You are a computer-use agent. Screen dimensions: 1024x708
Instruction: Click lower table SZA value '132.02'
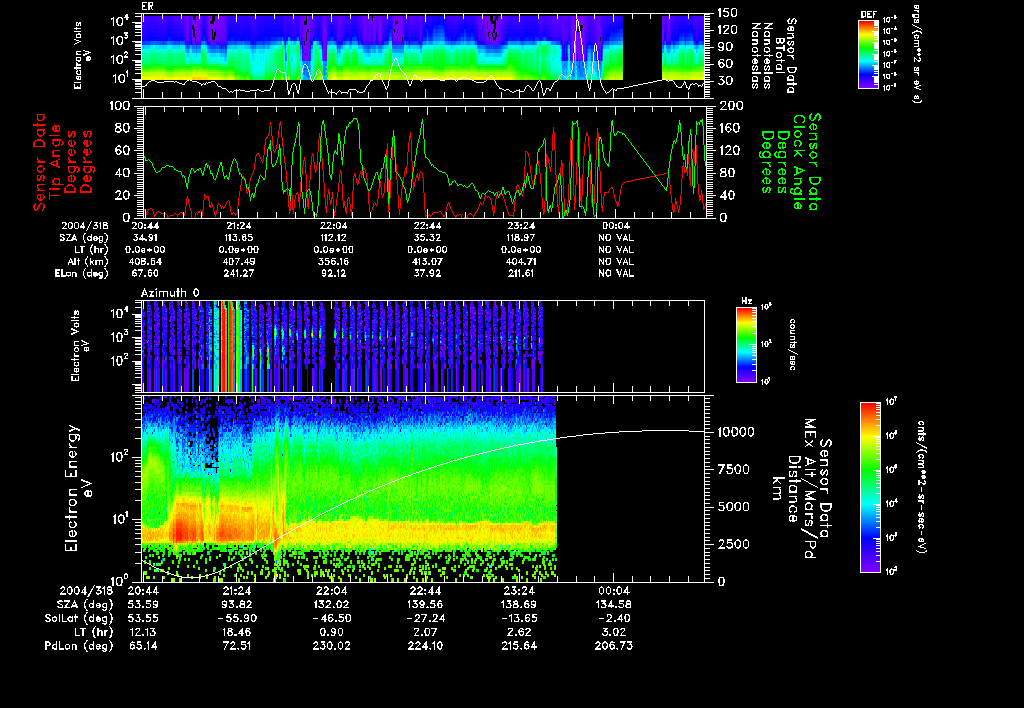pyautogui.click(x=331, y=605)
